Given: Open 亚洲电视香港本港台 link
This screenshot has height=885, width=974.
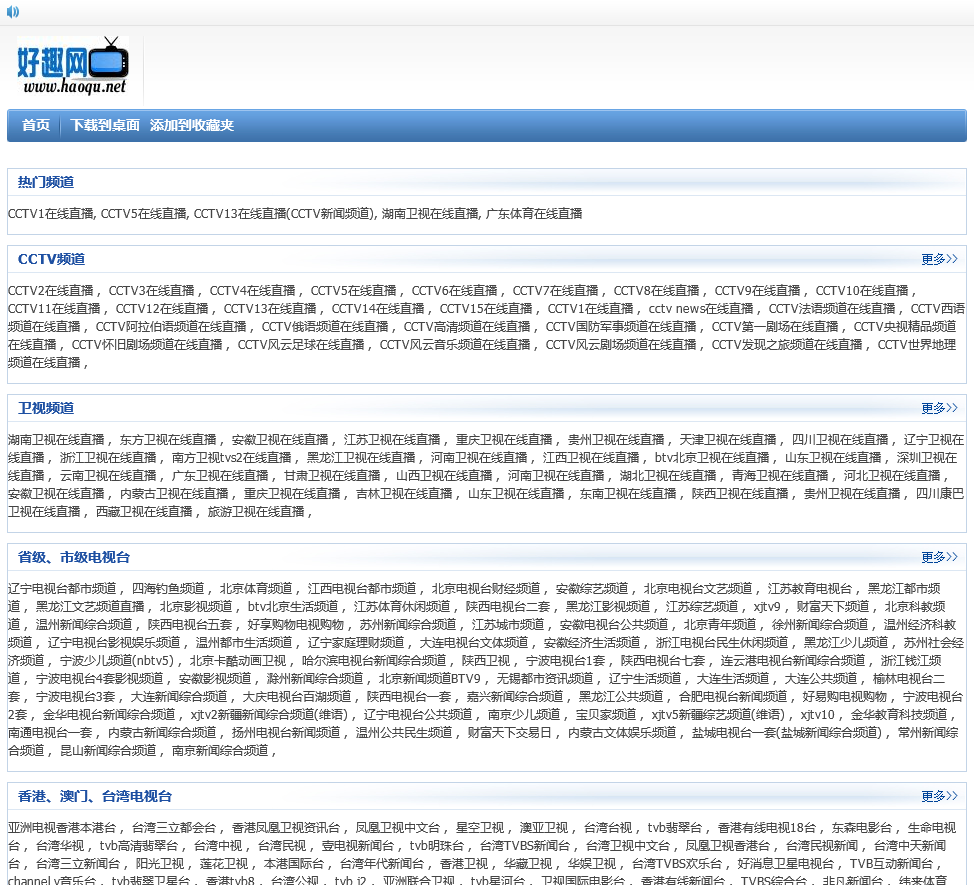Looking at the screenshot, I should (62, 828).
